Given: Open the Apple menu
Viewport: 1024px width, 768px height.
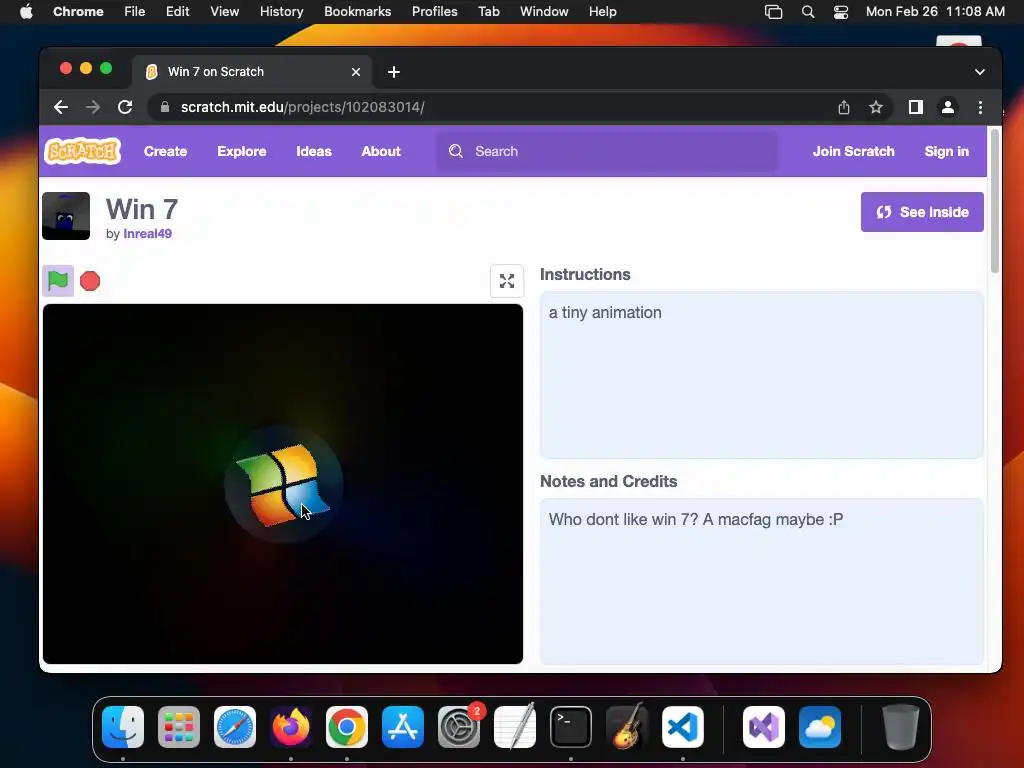Looking at the screenshot, I should click(26, 11).
